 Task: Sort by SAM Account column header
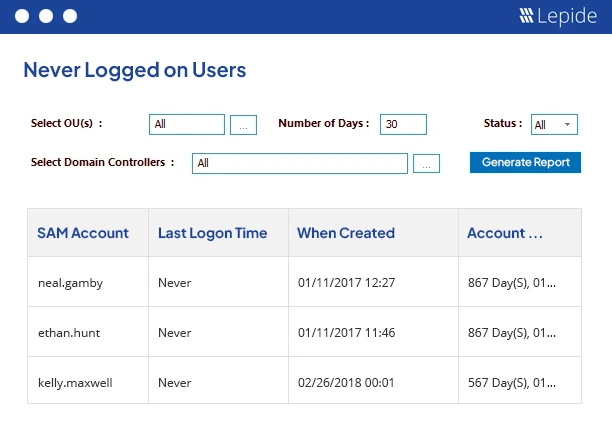(x=83, y=233)
